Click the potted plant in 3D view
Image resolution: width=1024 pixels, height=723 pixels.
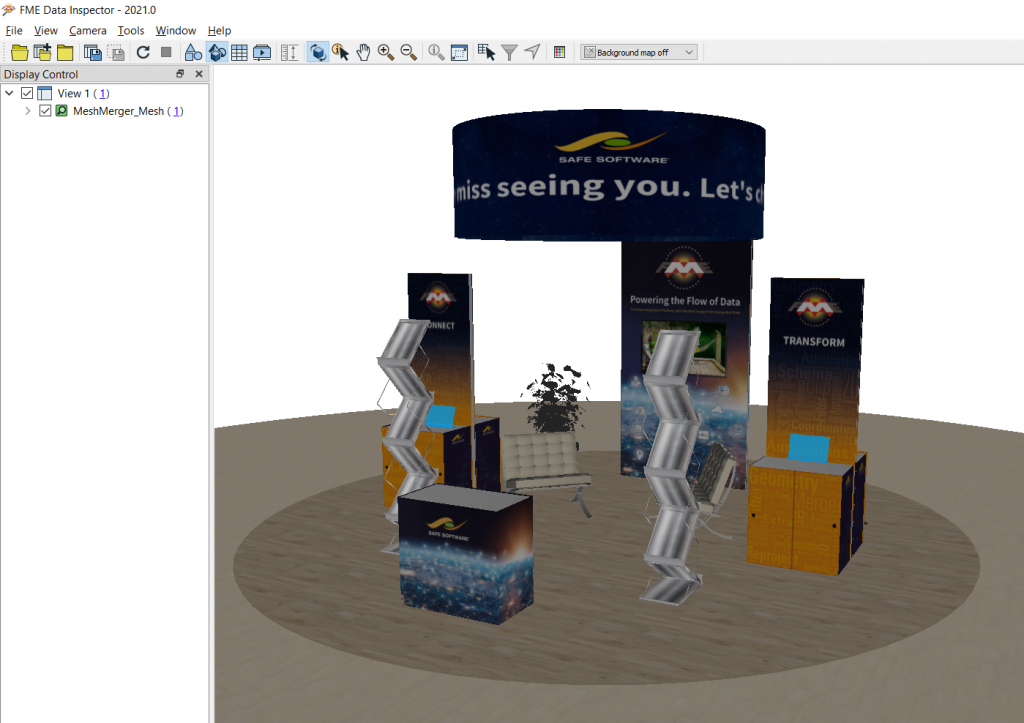tap(555, 398)
